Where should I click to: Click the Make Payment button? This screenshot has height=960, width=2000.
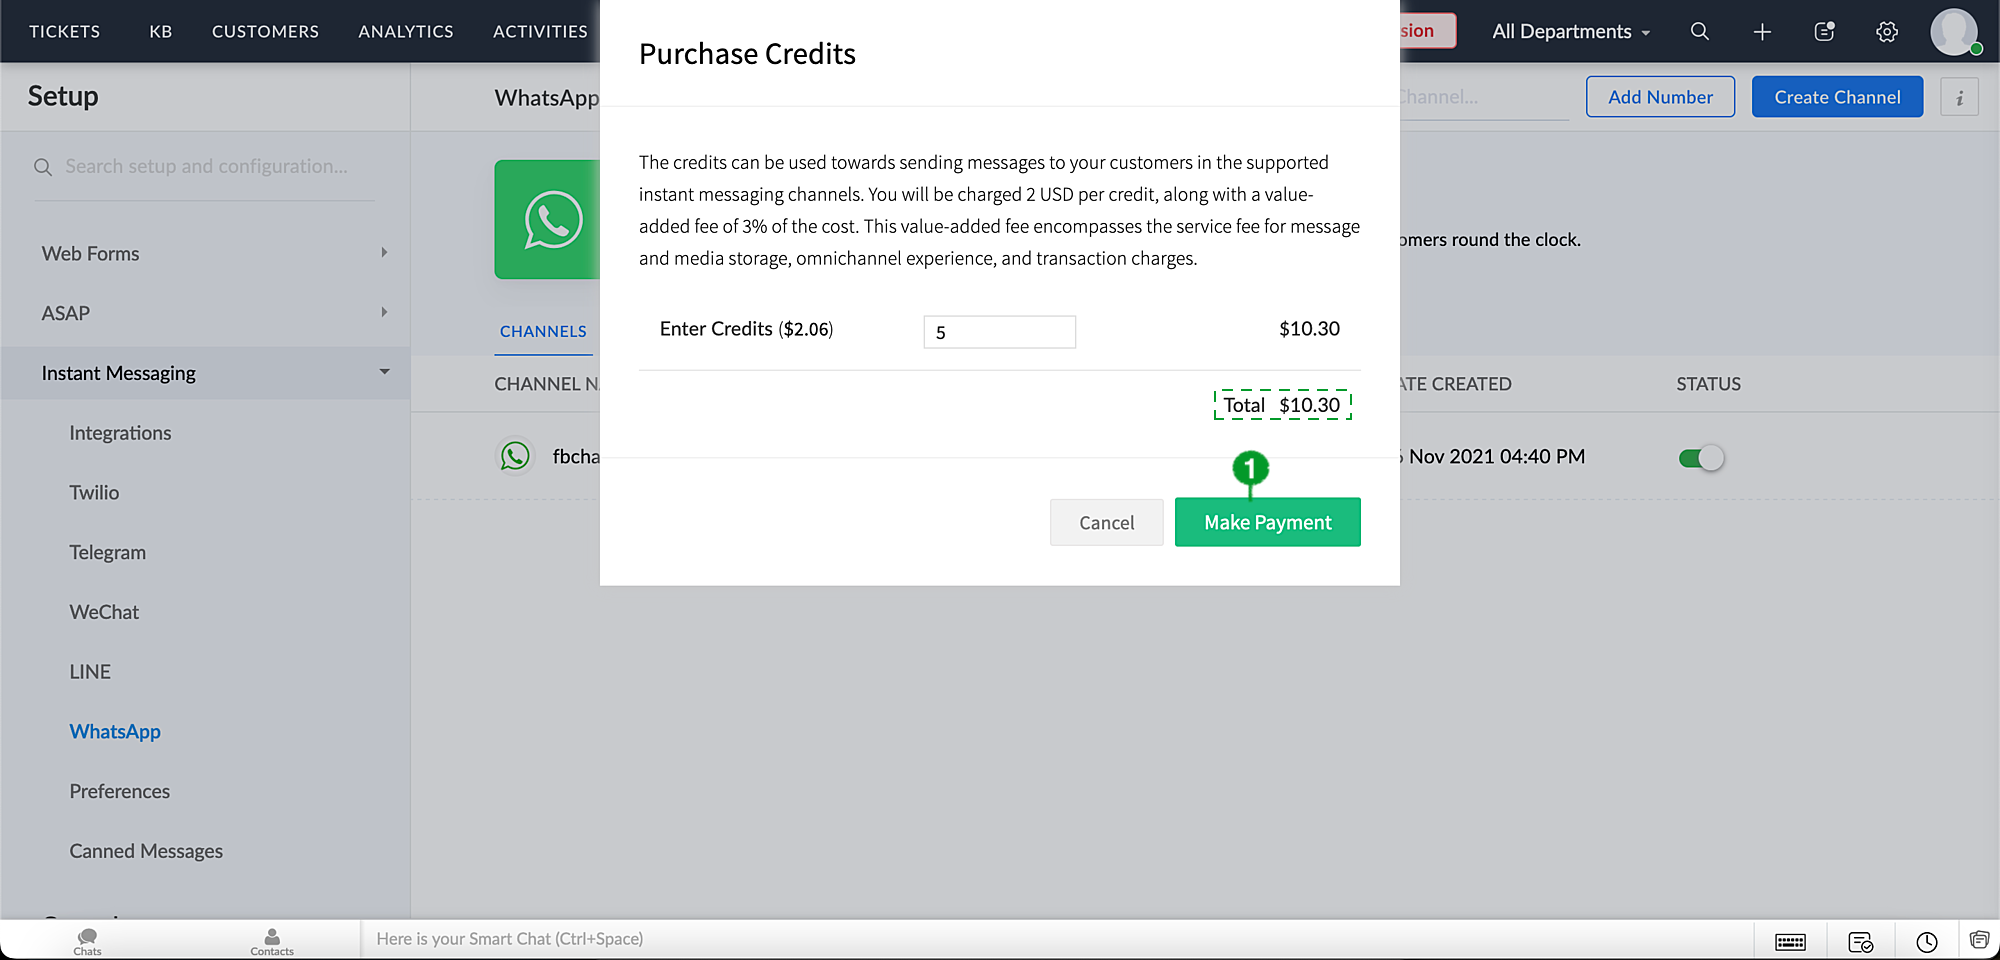(1267, 522)
